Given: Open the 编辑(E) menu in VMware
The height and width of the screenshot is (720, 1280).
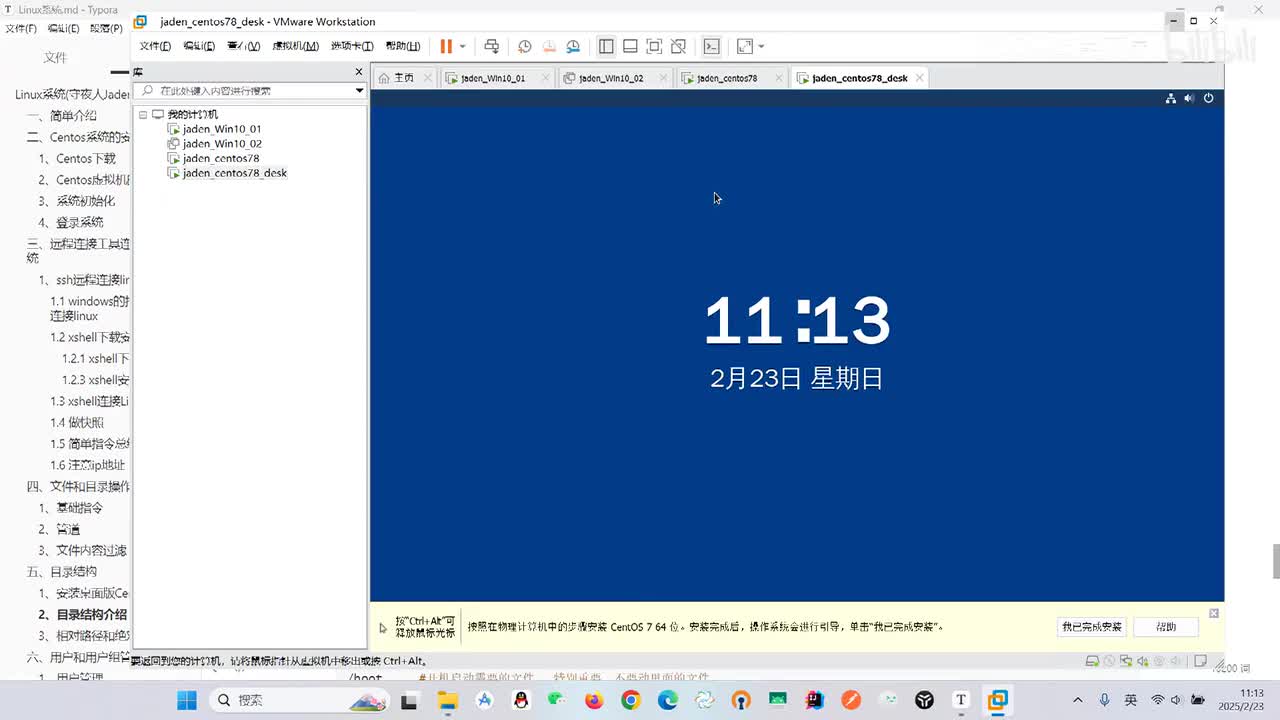Looking at the screenshot, I should click(x=199, y=46).
